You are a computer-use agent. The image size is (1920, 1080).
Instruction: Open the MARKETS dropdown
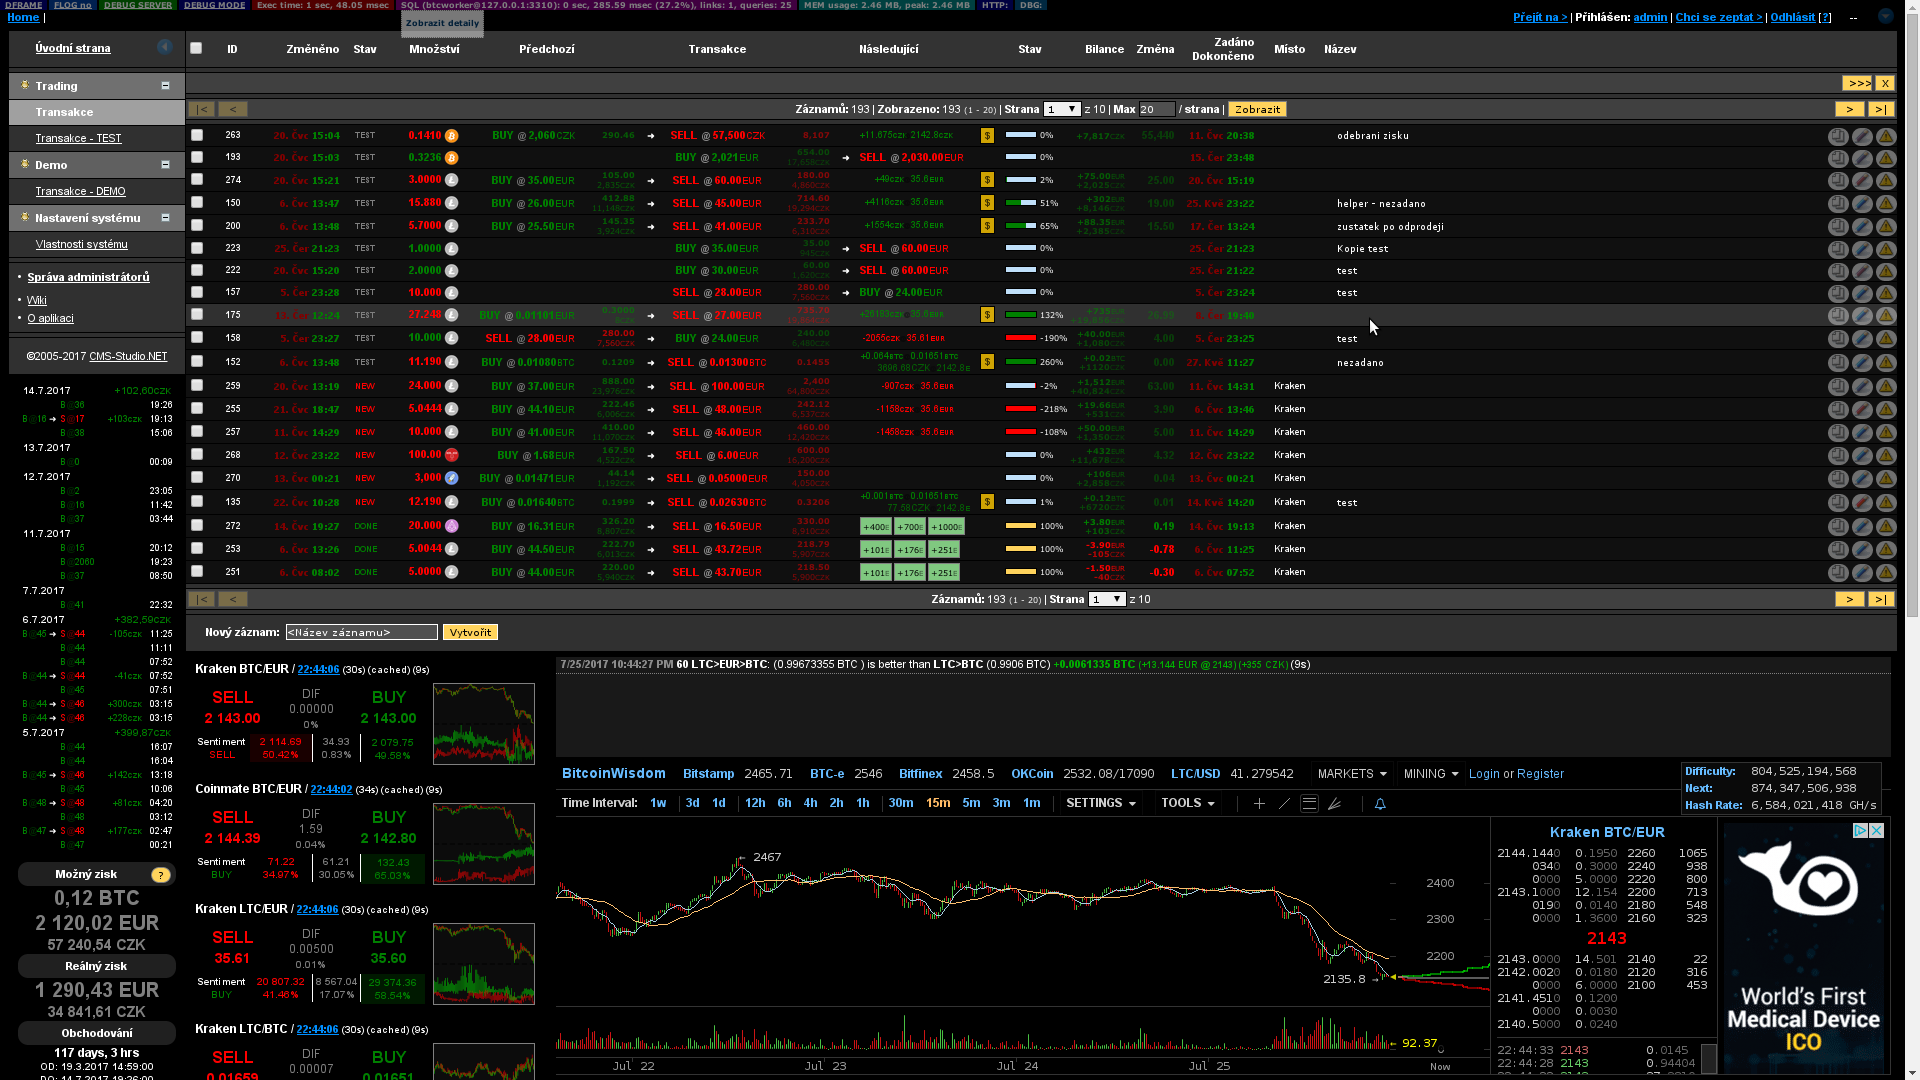(x=1352, y=774)
